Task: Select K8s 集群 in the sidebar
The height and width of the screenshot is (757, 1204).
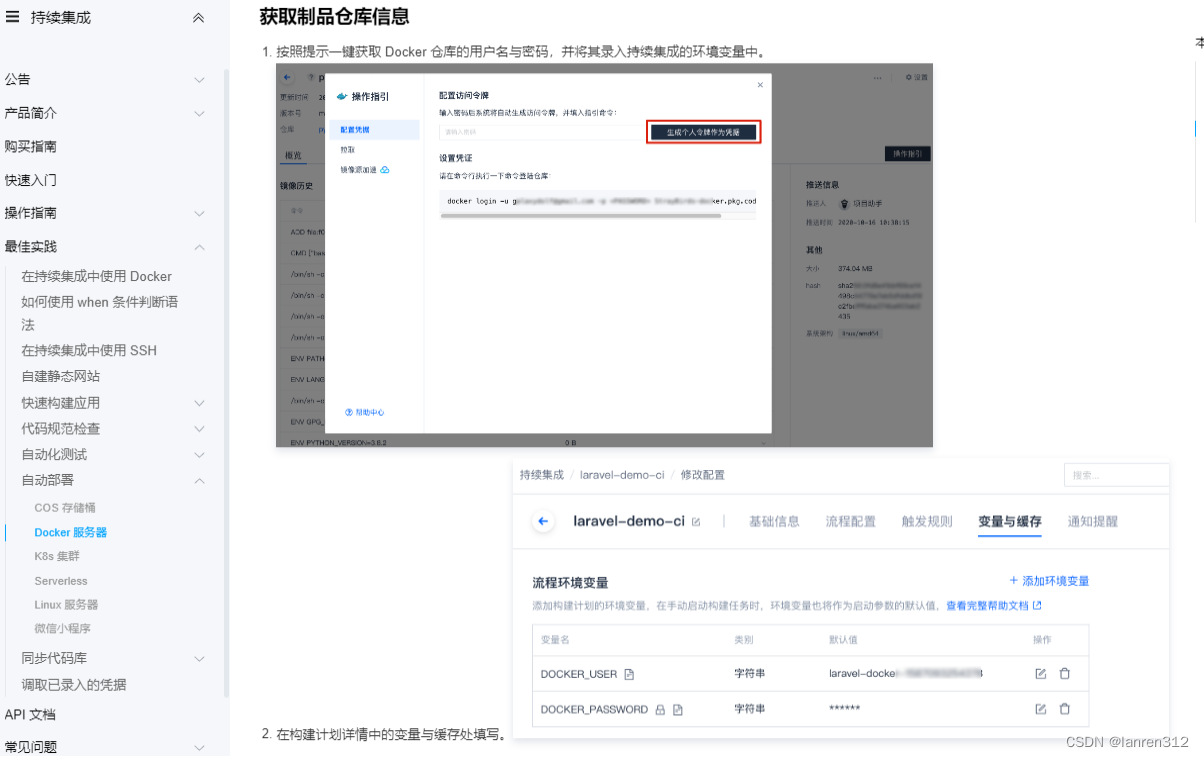Action: coord(57,556)
